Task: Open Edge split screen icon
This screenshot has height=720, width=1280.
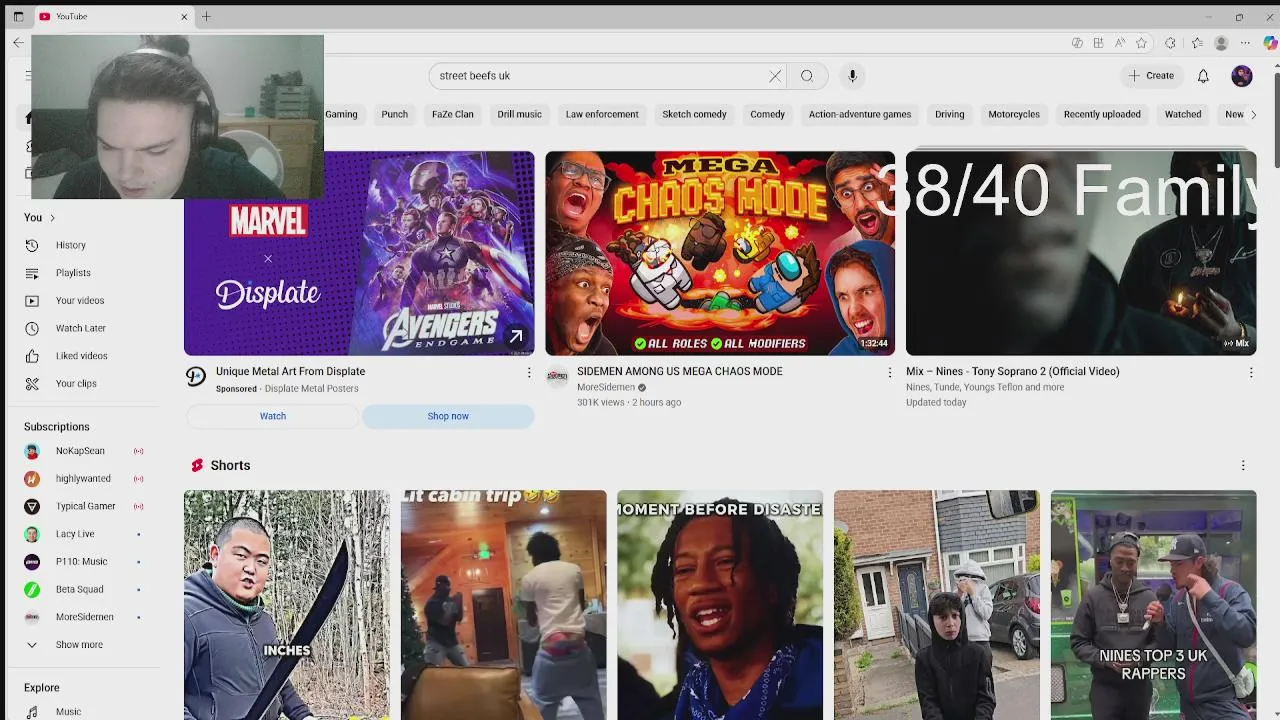Action: point(1098,43)
